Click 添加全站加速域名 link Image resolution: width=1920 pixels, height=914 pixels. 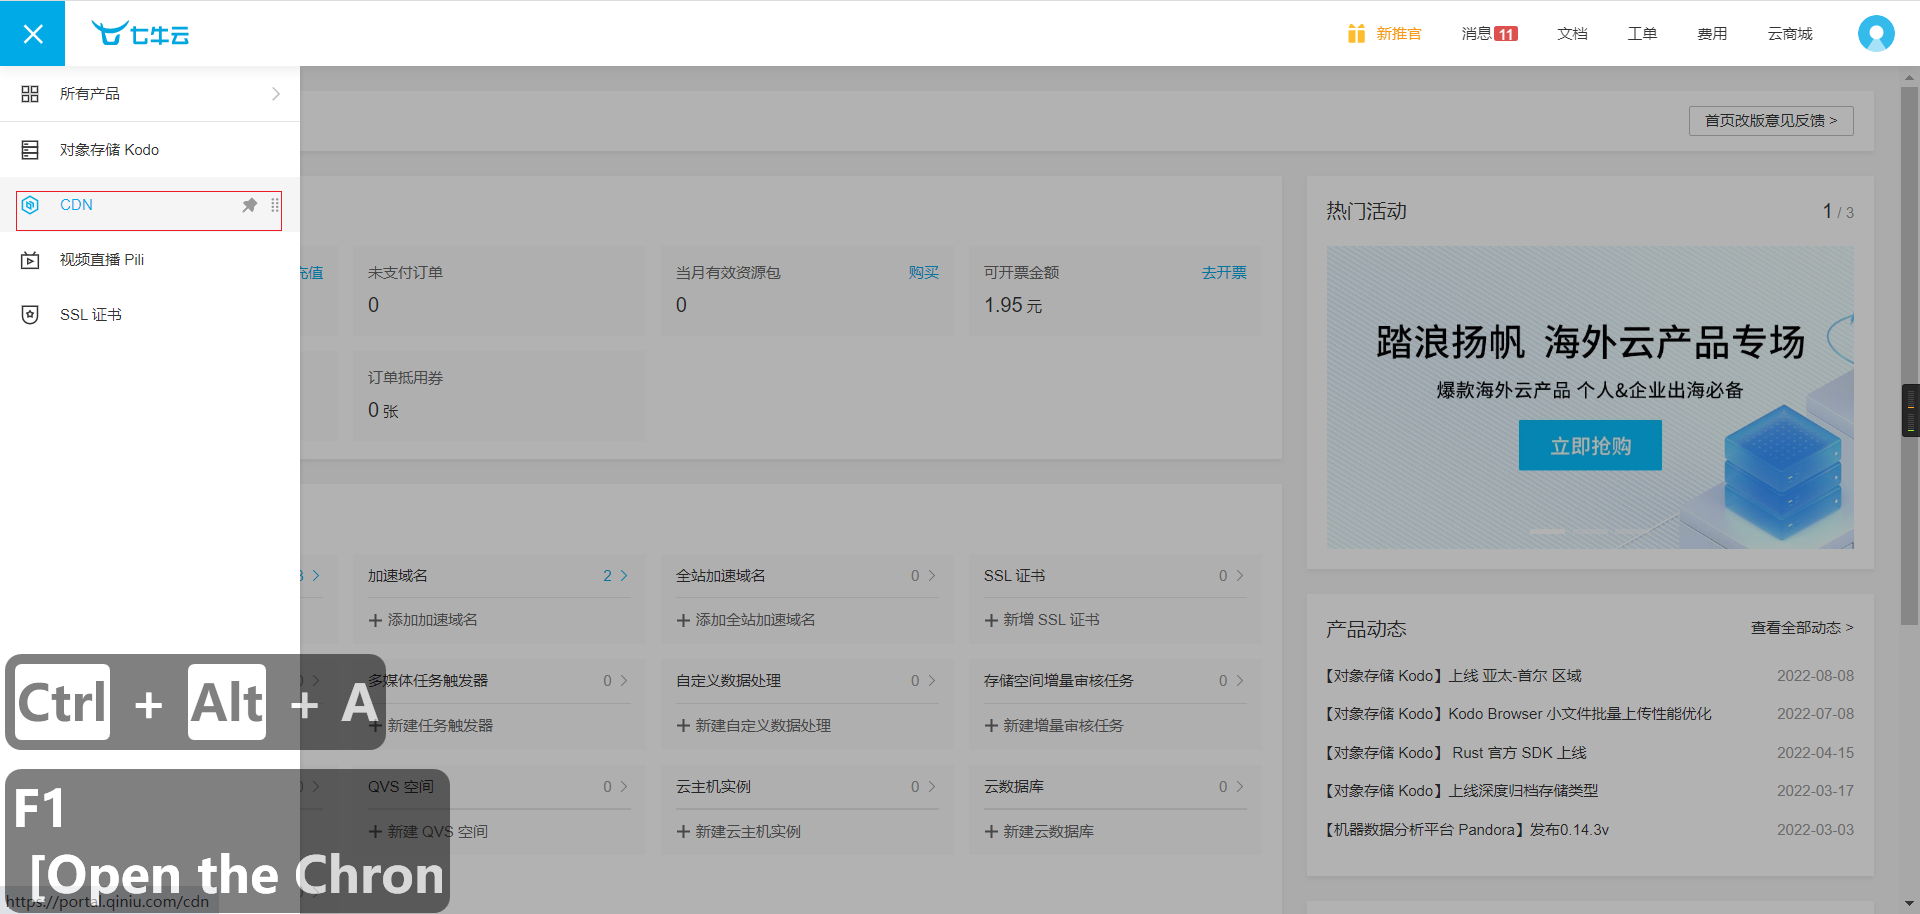[x=755, y=620]
